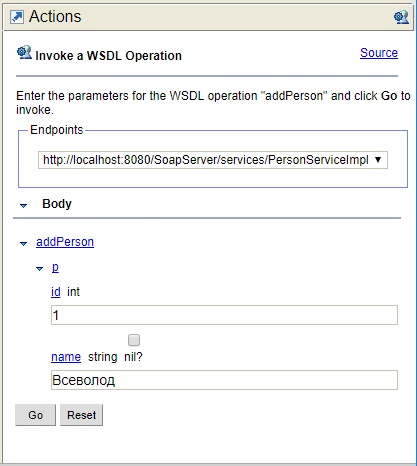Focus the id int input field
The image size is (417, 466).
tap(224, 315)
